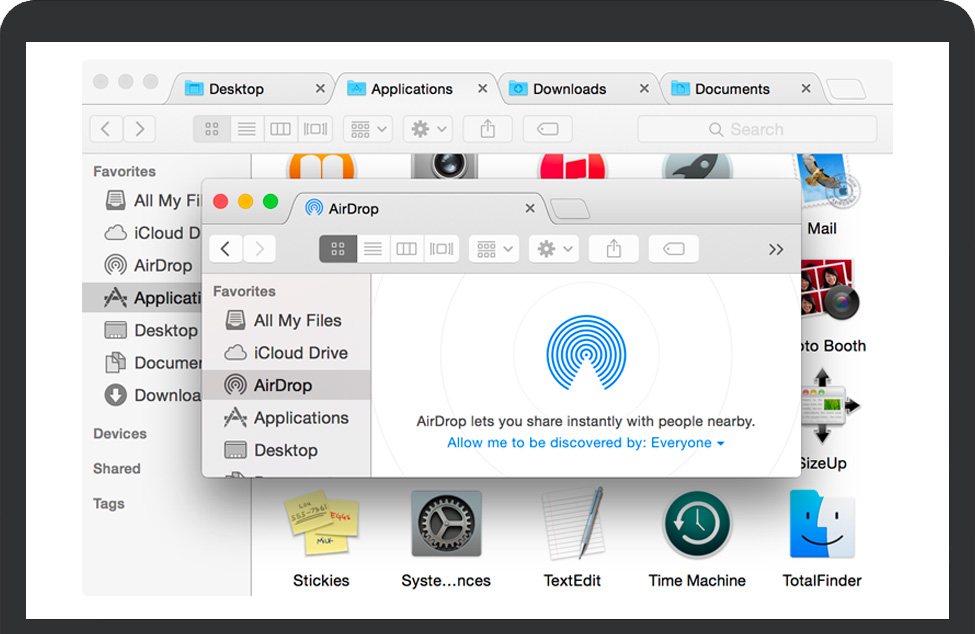Go back in the AirDrop window
975x634 pixels.
point(226,249)
